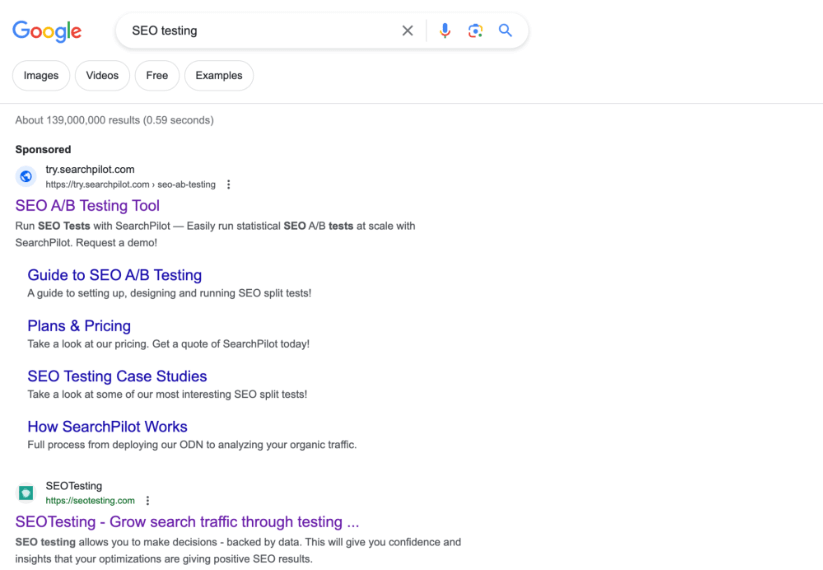Go to the Plans & Pricing sitelink
Image resolution: width=823 pixels, height=570 pixels.
79,326
